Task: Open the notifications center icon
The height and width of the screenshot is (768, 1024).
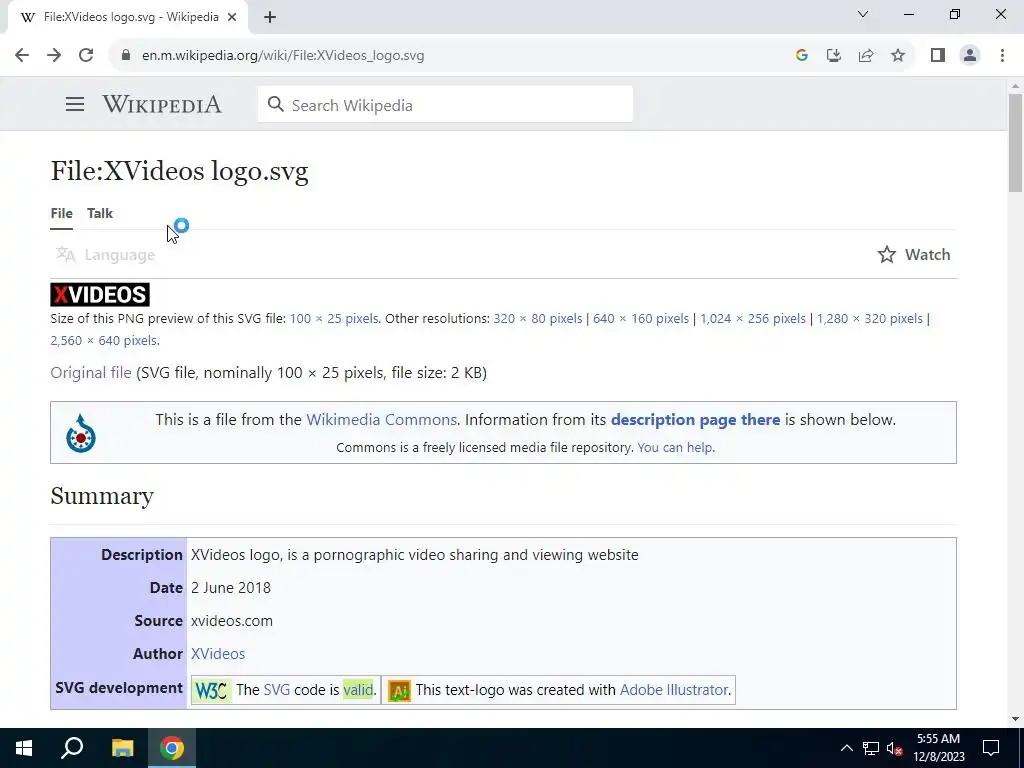Action: pyautogui.click(x=991, y=748)
